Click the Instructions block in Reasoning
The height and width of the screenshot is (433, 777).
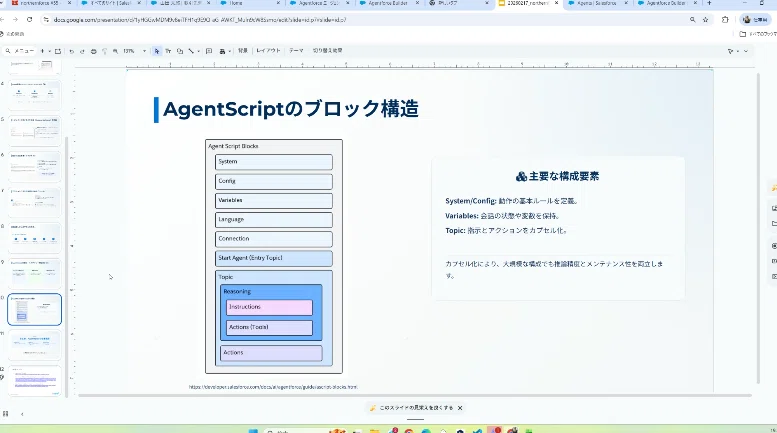[270, 307]
